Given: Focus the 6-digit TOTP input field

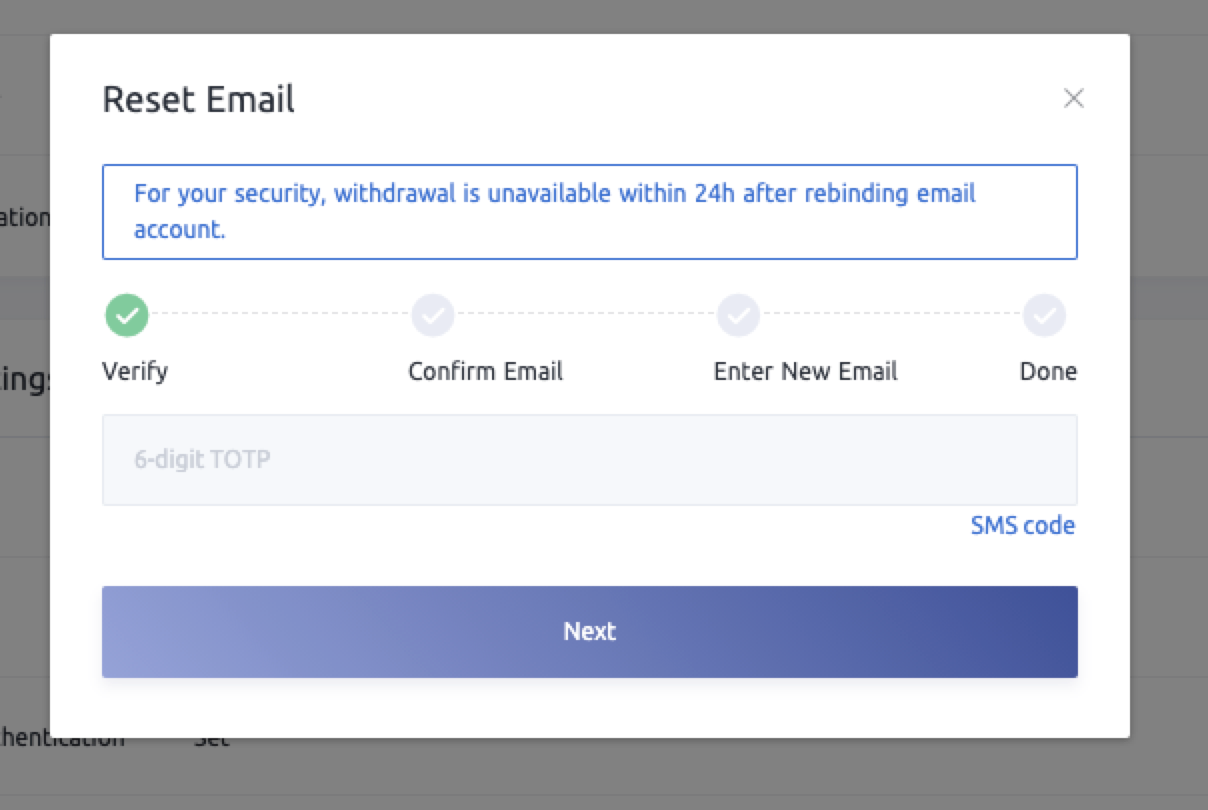Looking at the screenshot, I should [x=589, y=460].
